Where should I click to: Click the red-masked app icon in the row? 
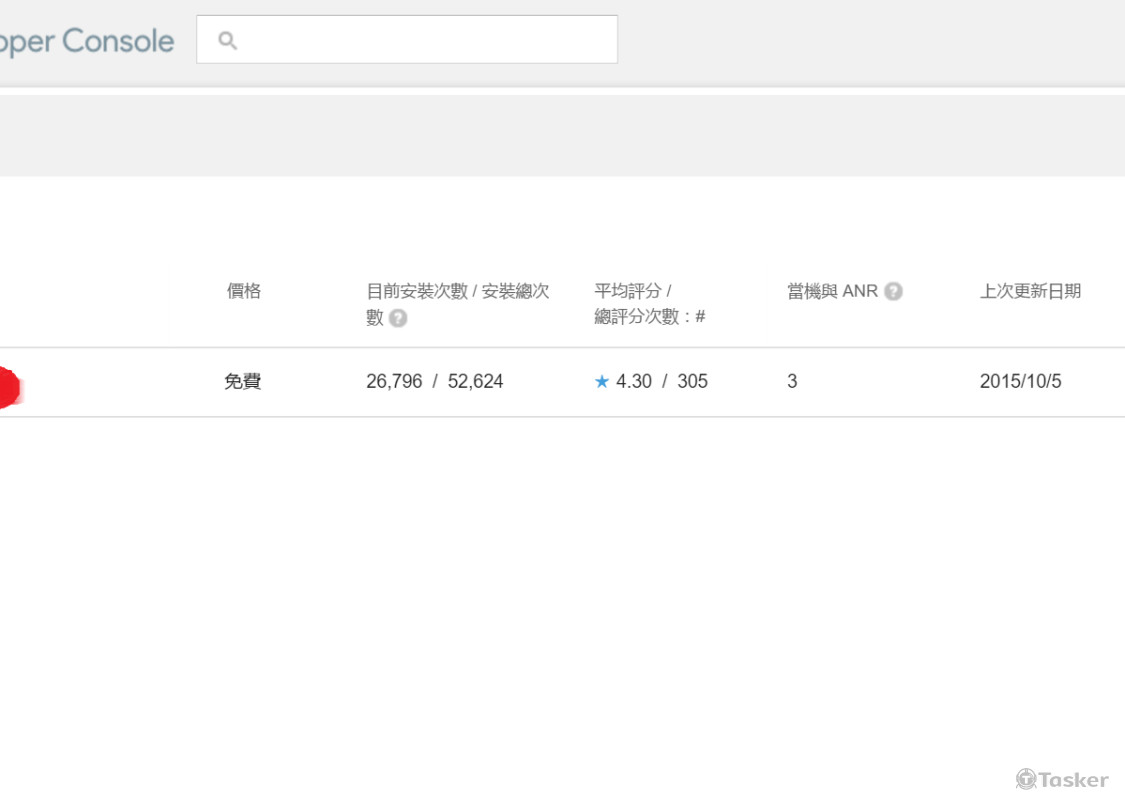(6, 387)
